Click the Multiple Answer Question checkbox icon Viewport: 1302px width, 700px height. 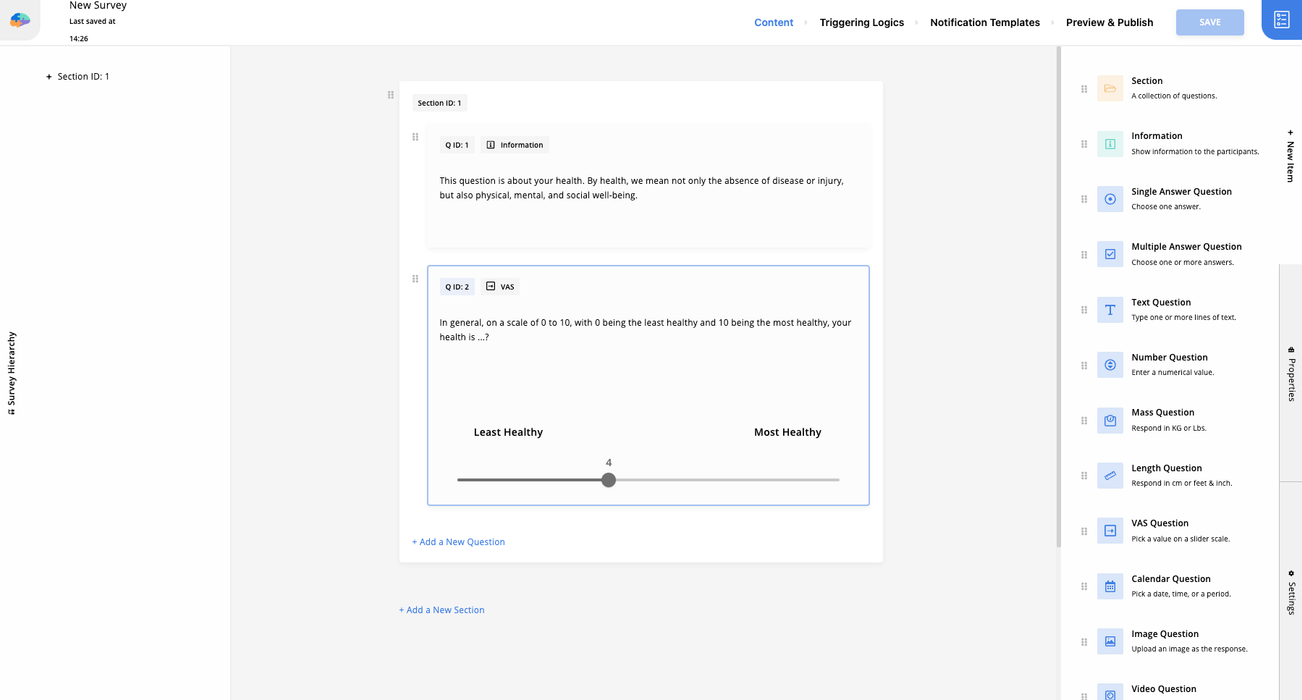[1109, 254]
